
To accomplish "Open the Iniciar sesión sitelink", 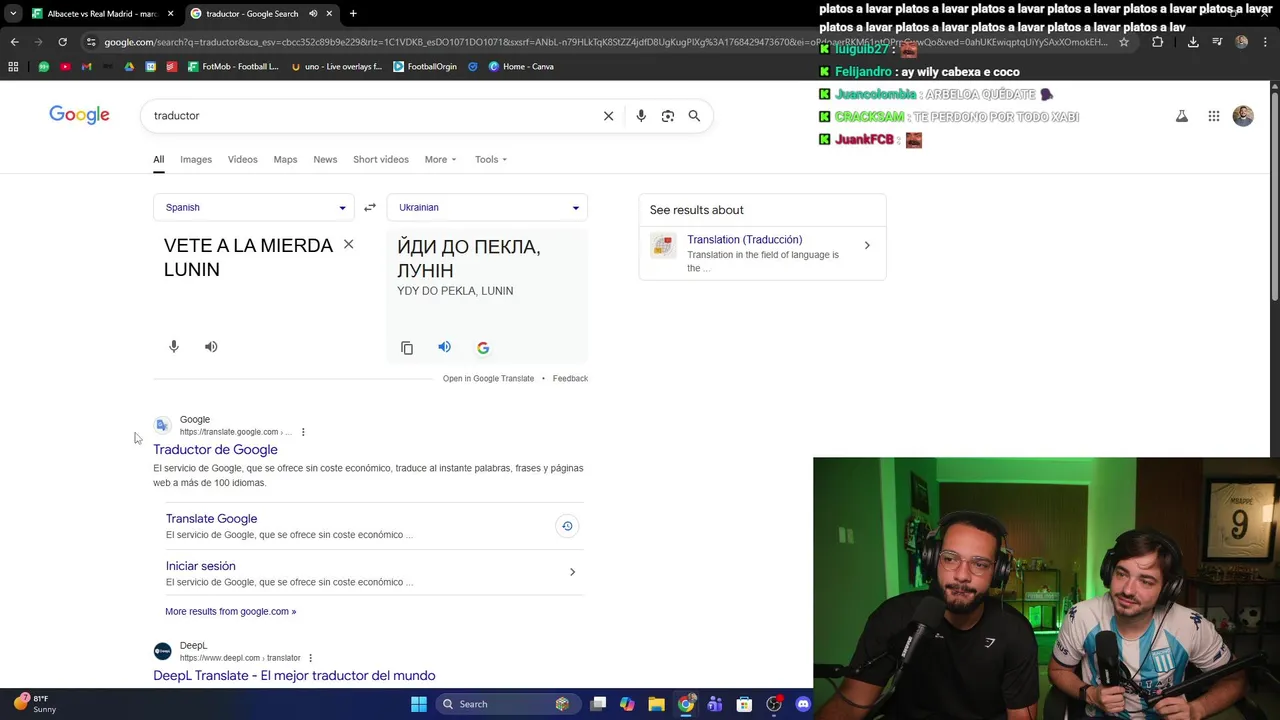I will coord(200,566).
